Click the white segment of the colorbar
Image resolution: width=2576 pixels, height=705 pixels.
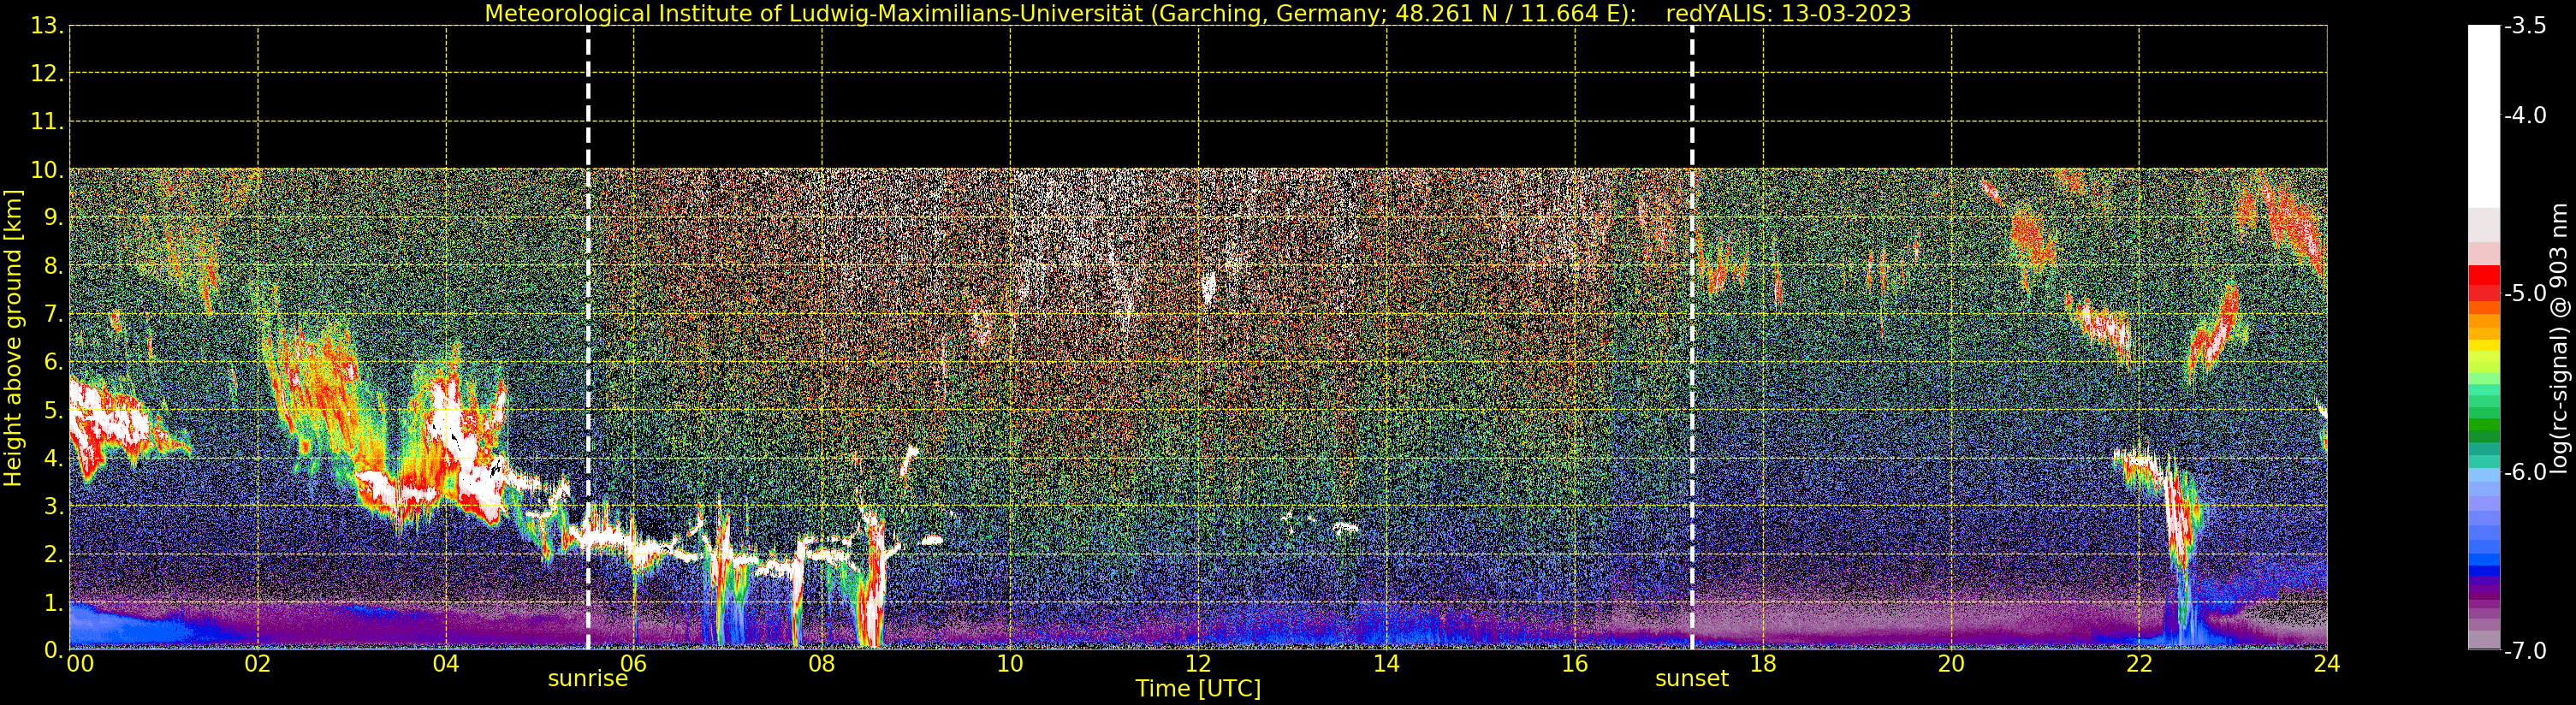[x=2484, y=116]
